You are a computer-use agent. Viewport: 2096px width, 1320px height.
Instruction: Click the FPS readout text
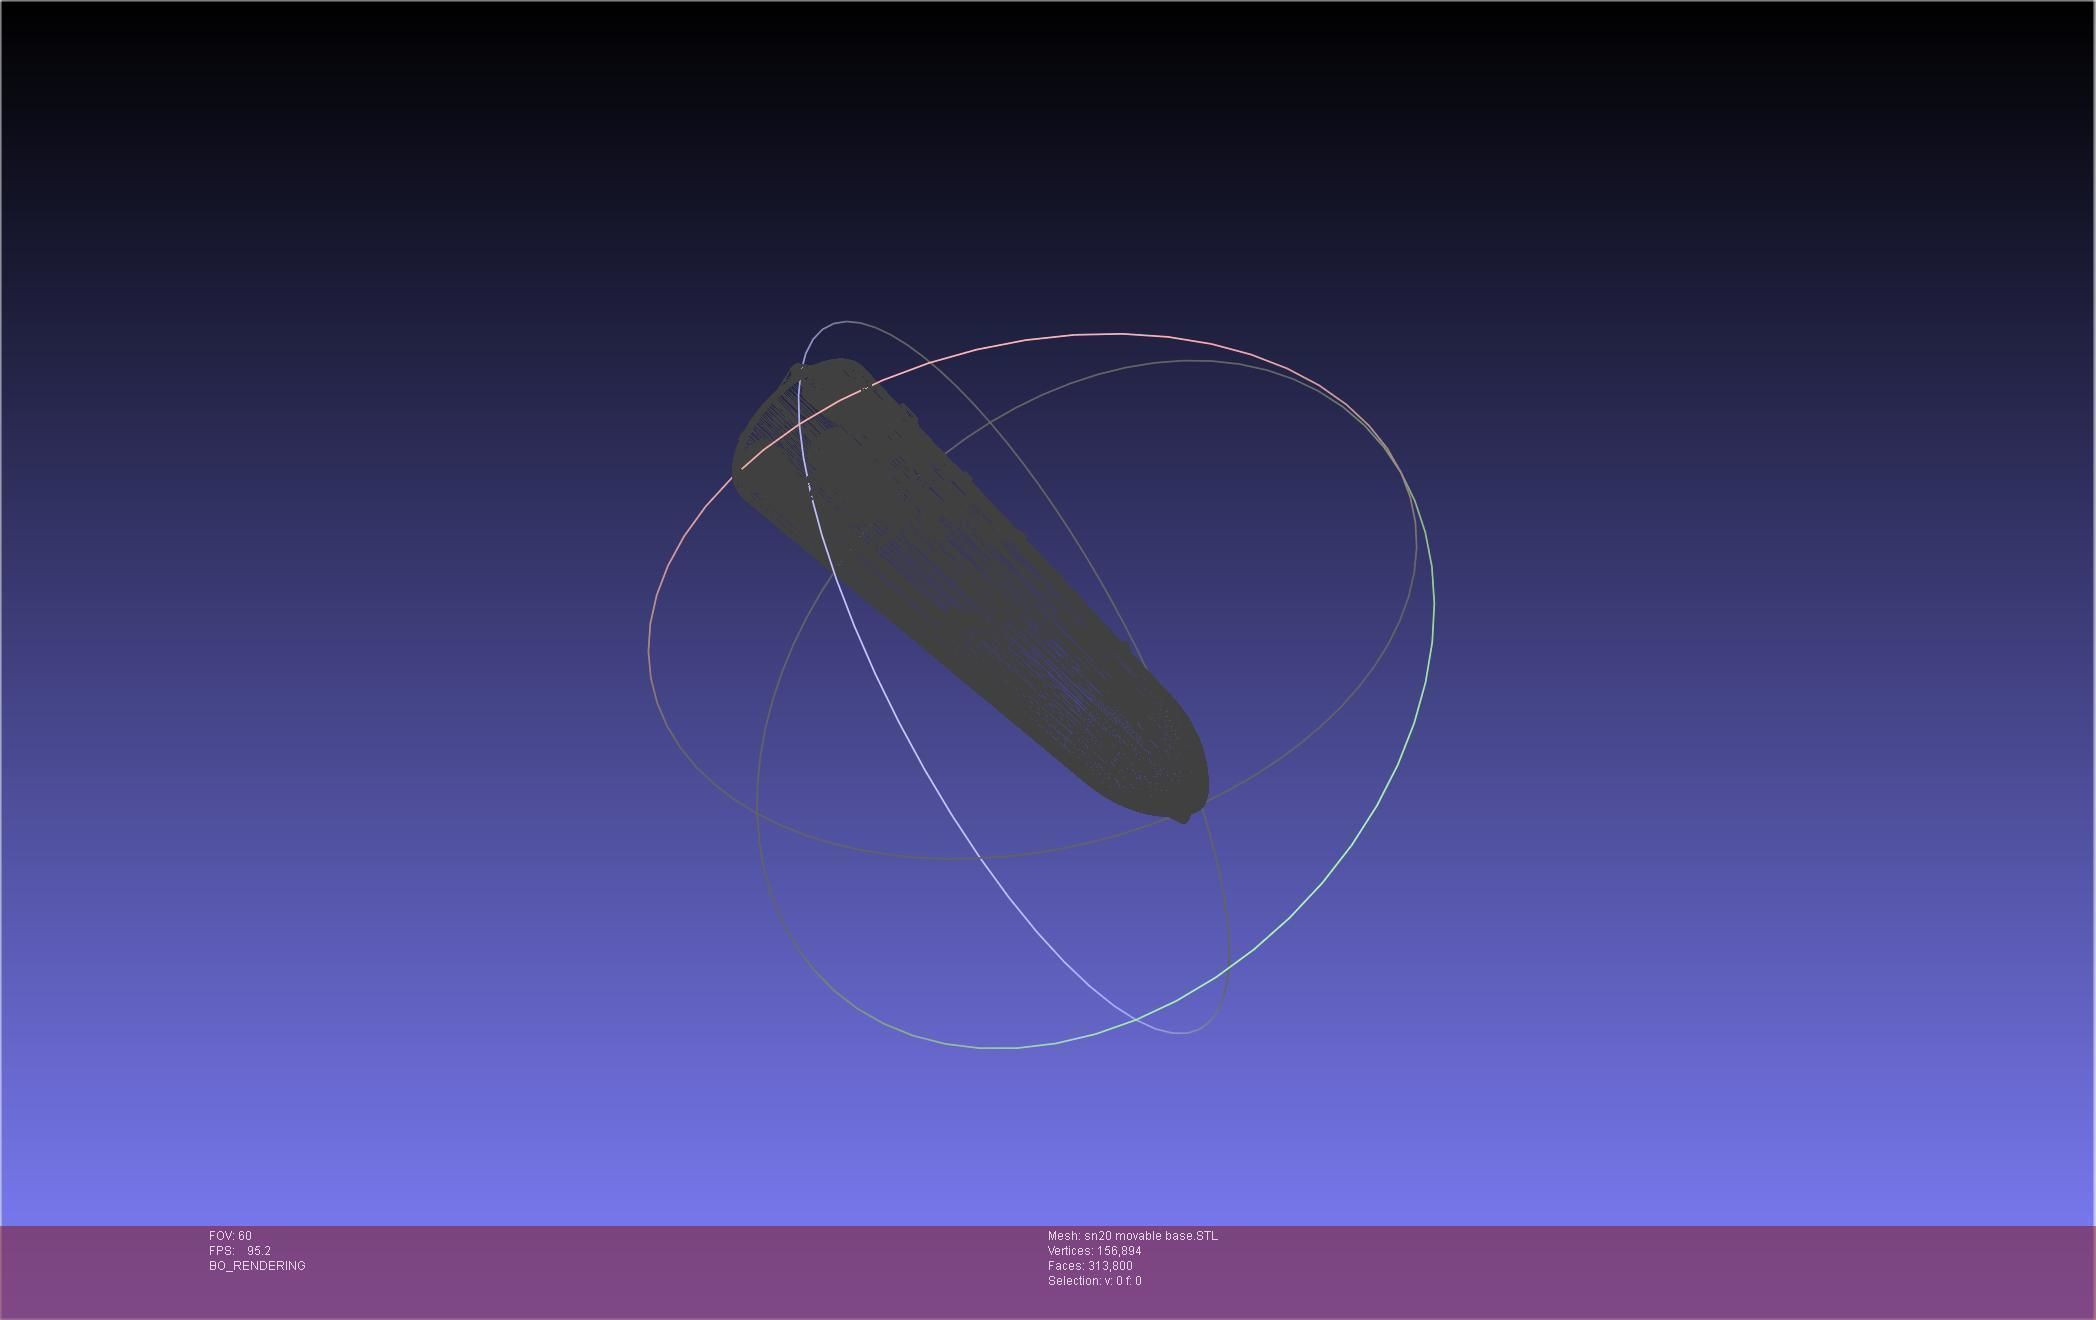click(240, 1251)
